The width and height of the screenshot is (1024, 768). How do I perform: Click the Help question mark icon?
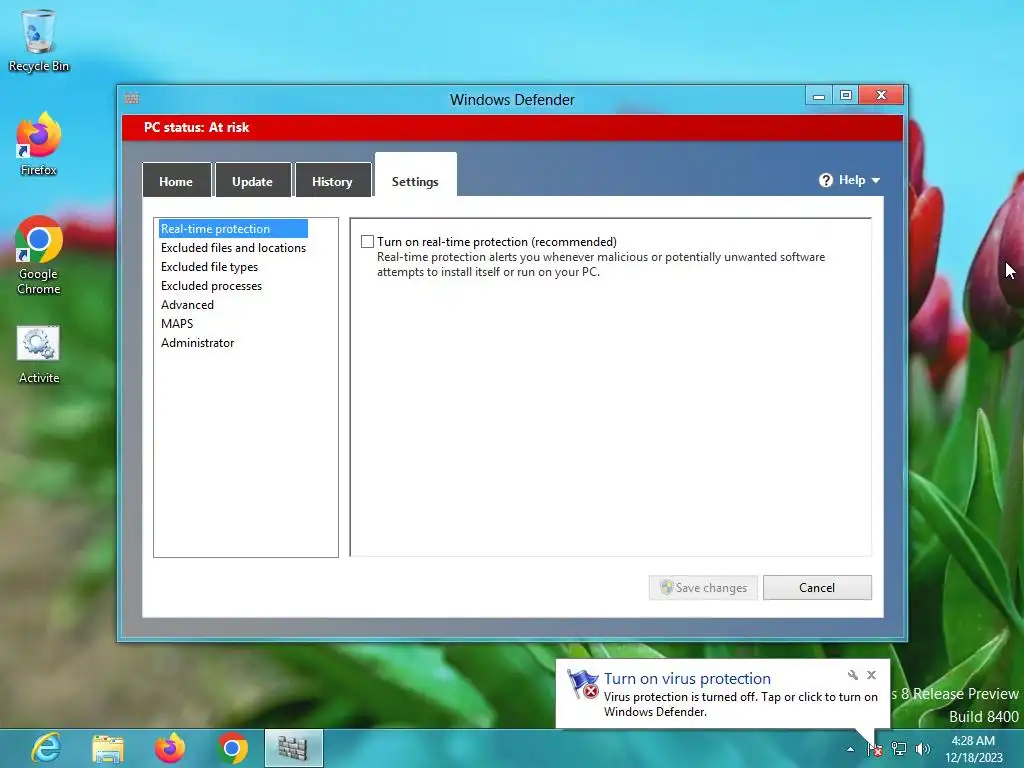(x=825, y=180)
